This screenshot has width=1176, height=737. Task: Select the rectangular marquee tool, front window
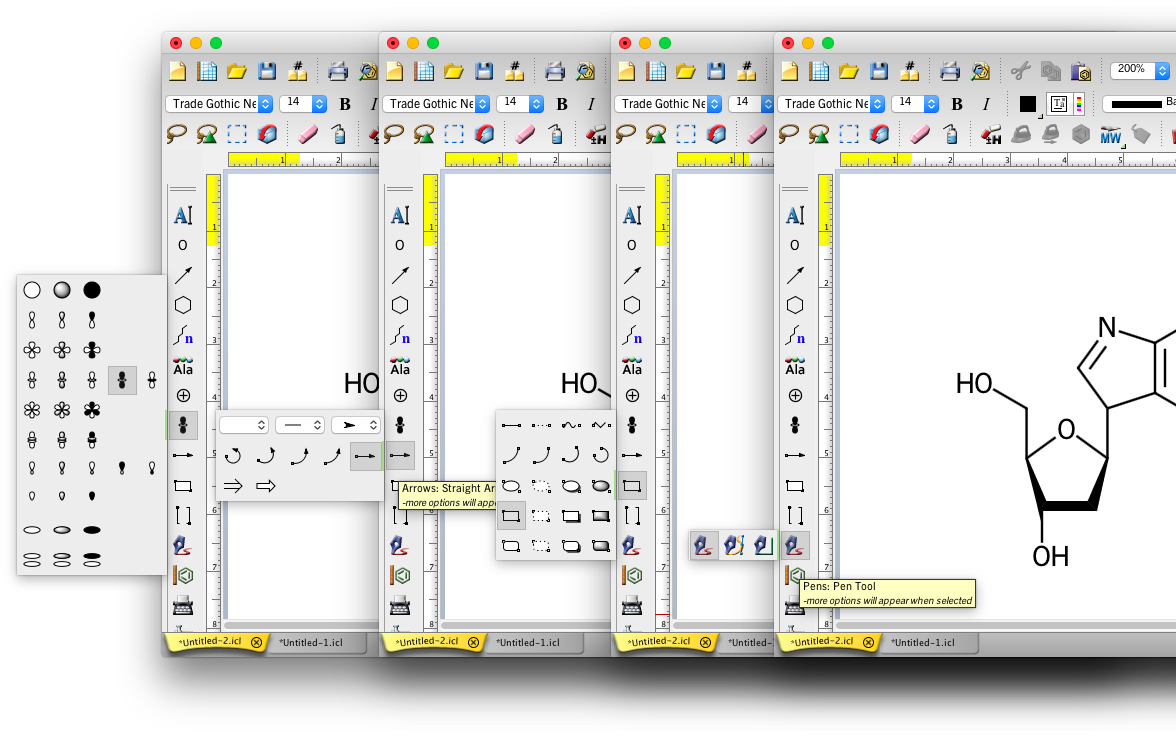[849, 134]
